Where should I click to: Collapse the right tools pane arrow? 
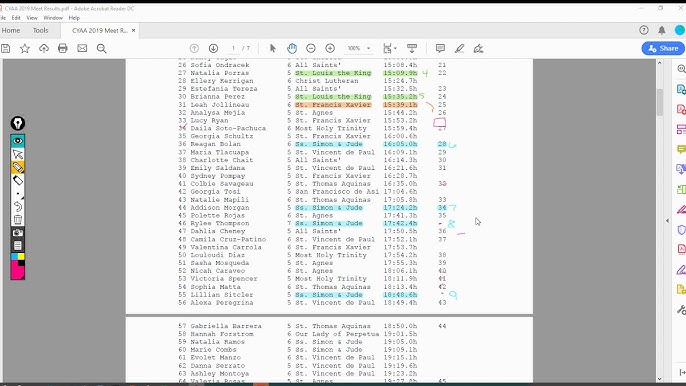[667, 221]
